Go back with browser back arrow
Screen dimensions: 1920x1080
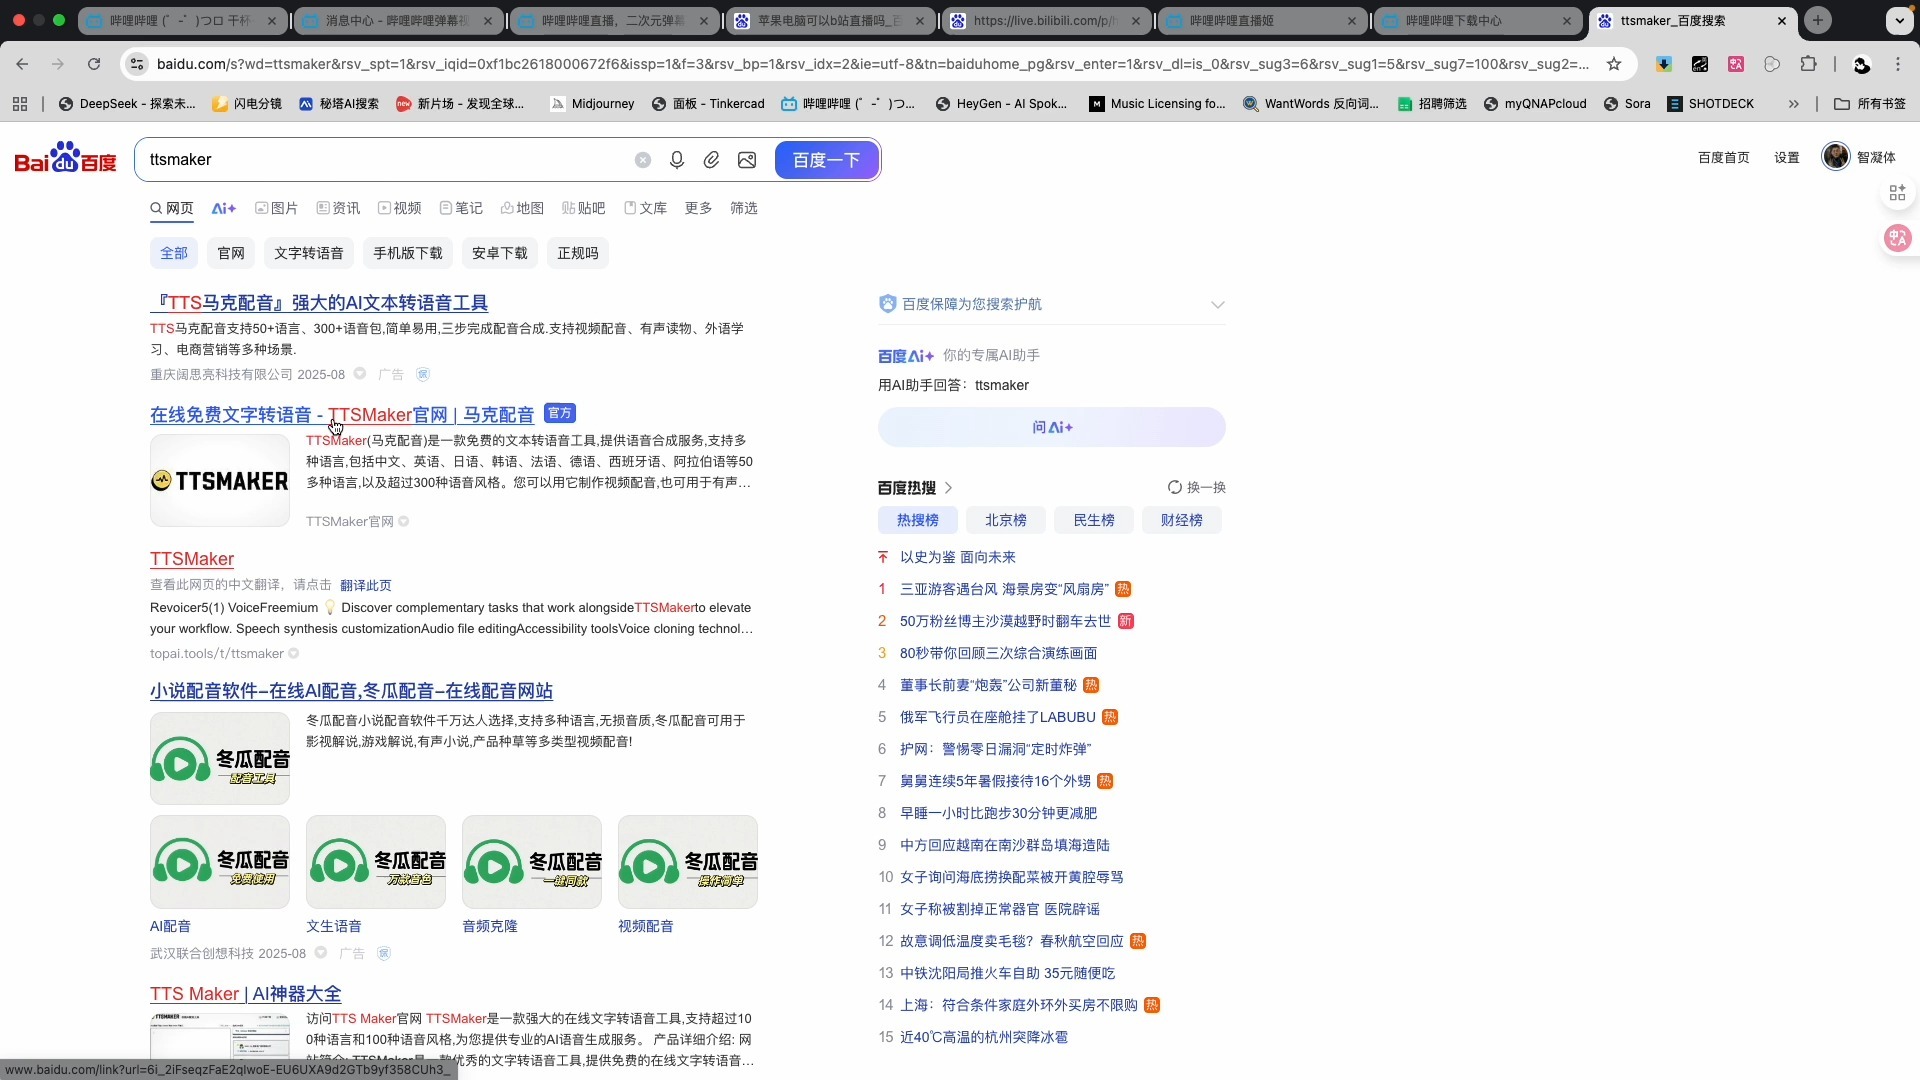point(22,64)
